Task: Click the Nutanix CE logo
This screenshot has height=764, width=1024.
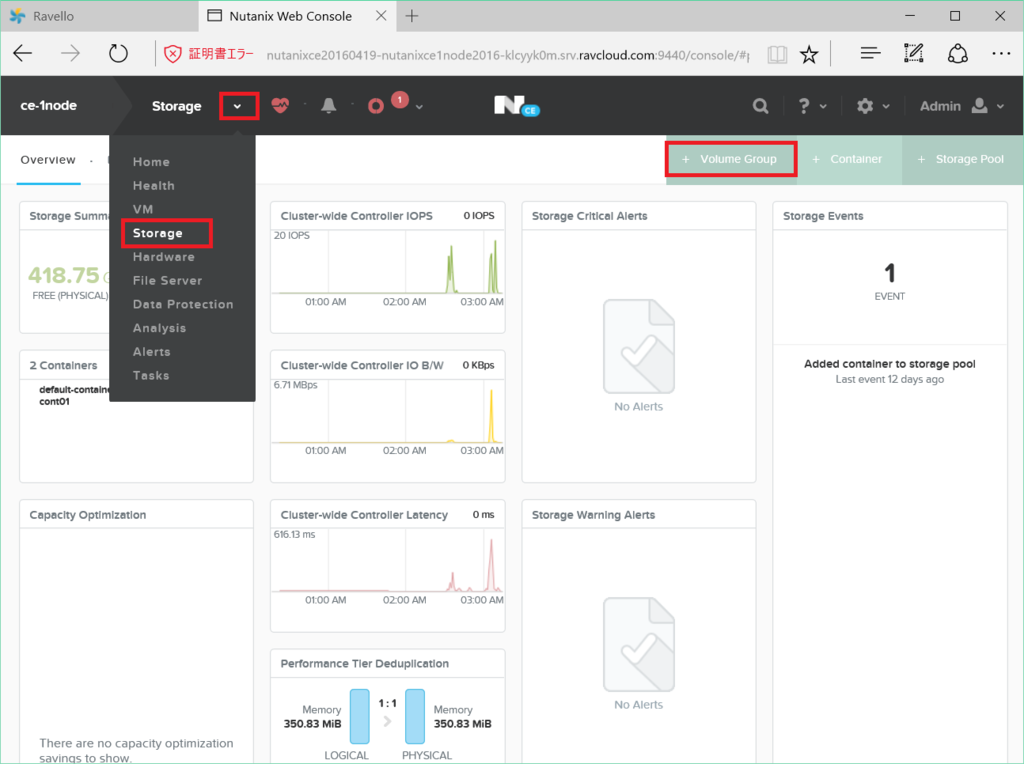Action: point(517,106)
